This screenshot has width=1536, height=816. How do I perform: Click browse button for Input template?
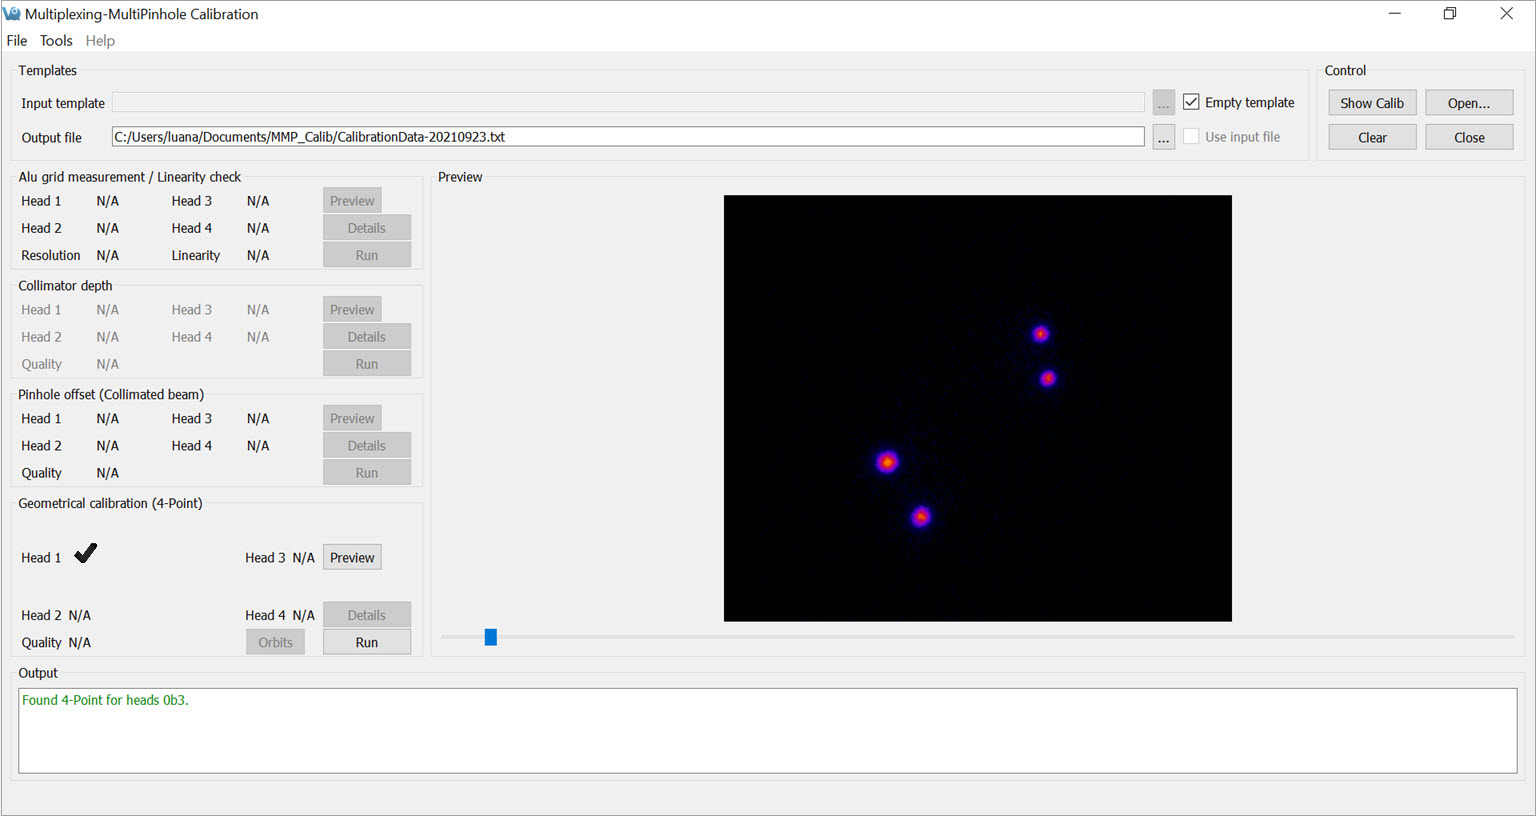tap(1163, 103)
